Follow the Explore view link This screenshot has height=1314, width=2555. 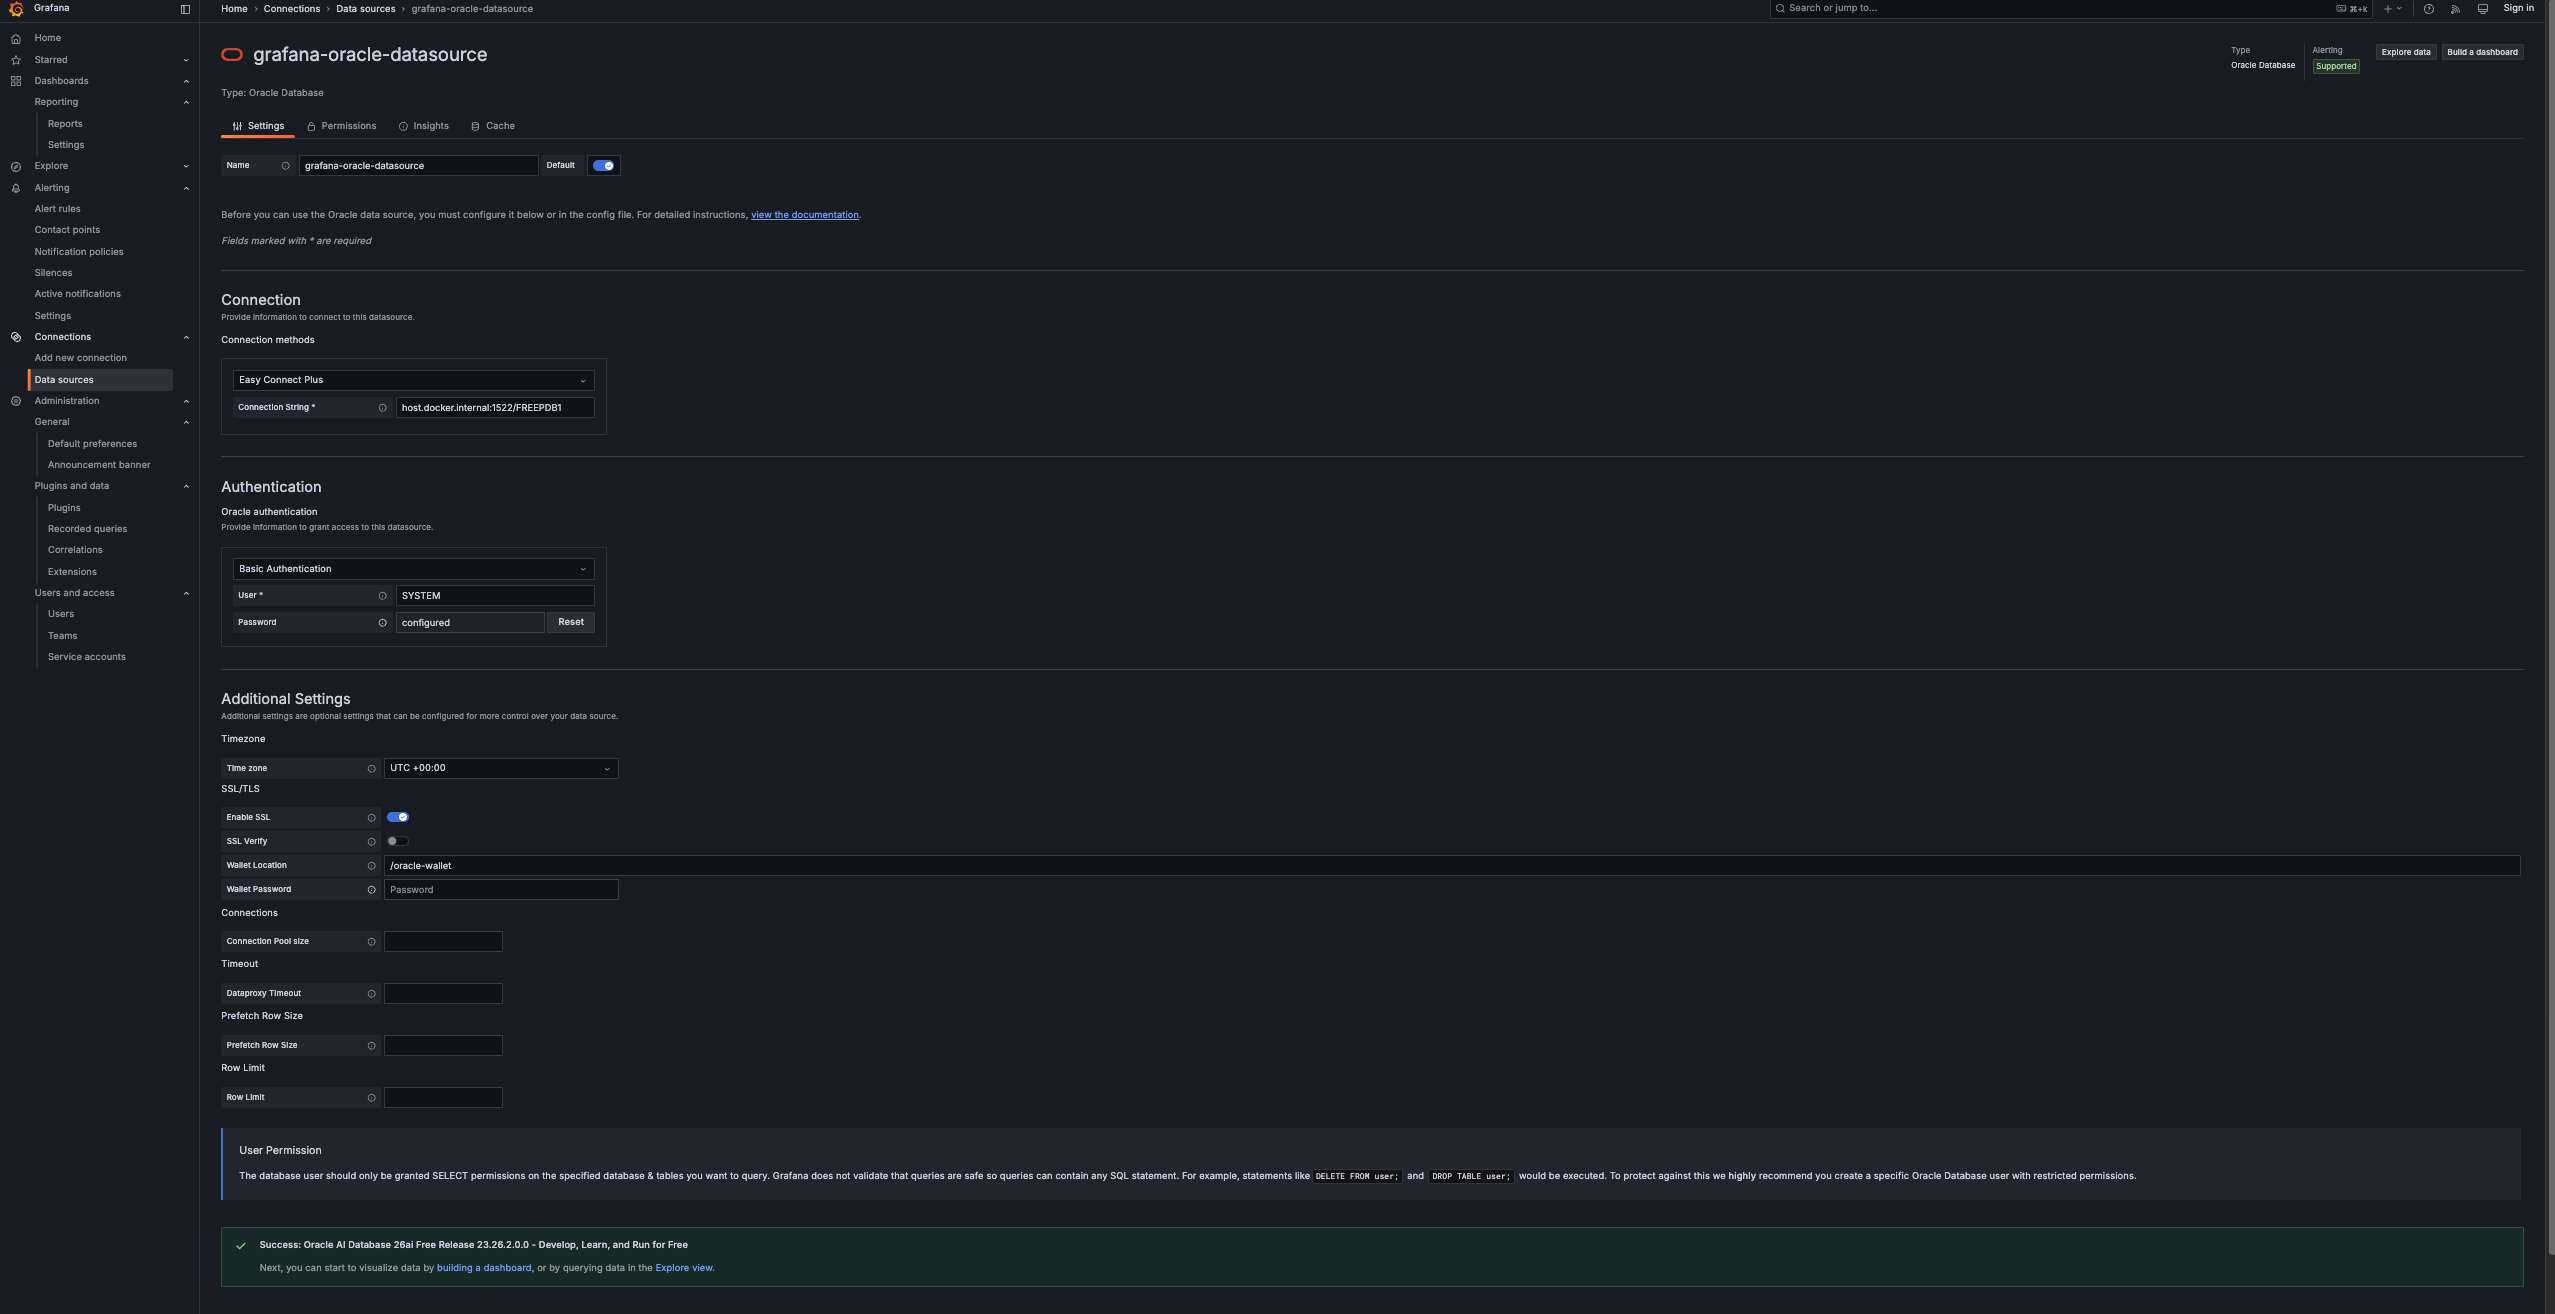[x=684, y=1268]
